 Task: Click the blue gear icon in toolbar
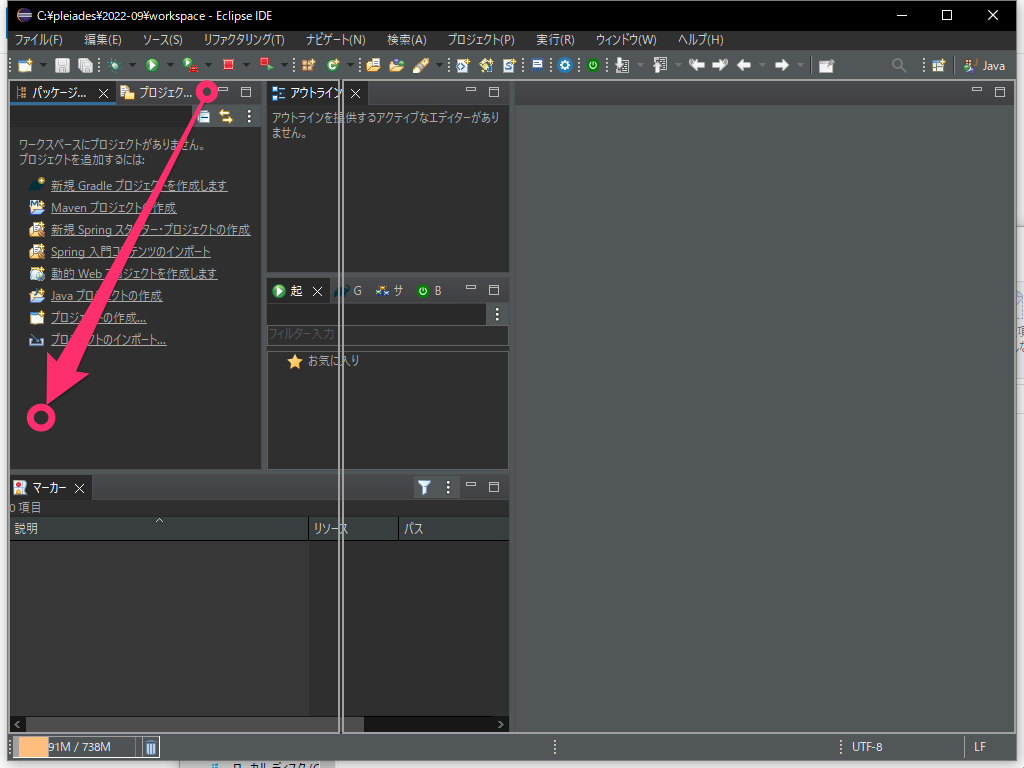565,65
